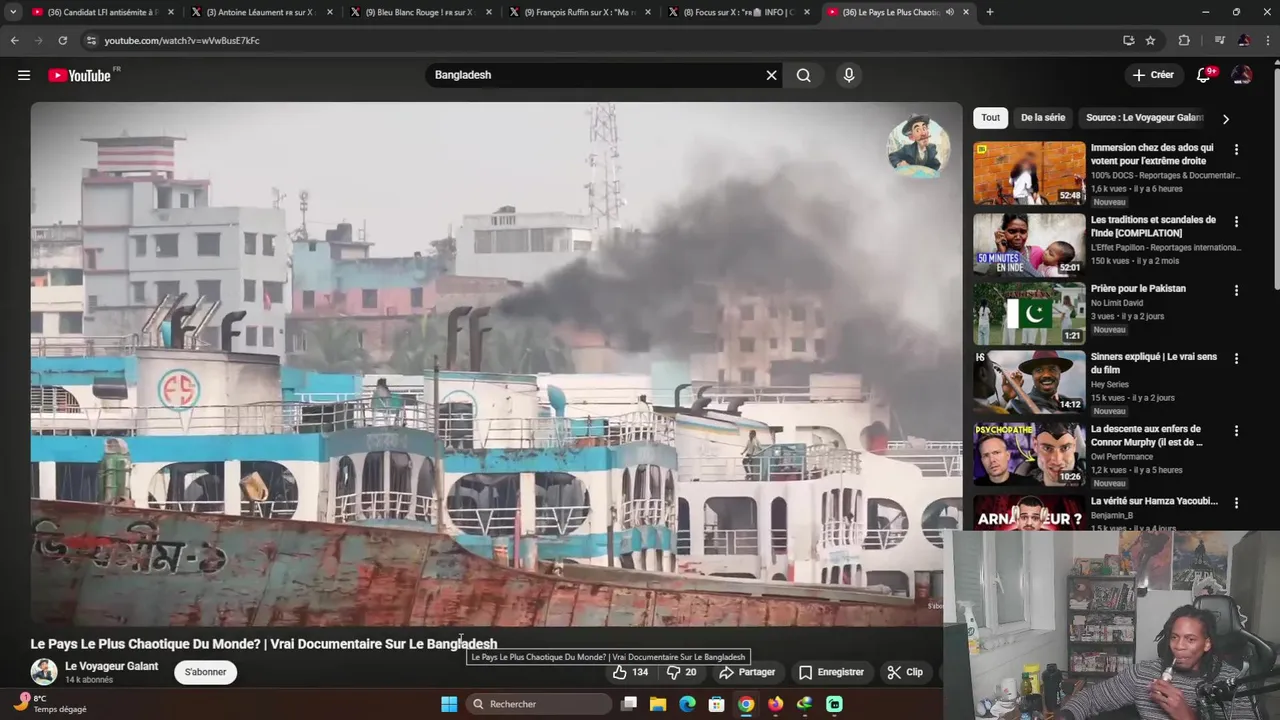The image size is (1280, 720).
Task: Open Sinners expliqué video title
Action: 1154,363
